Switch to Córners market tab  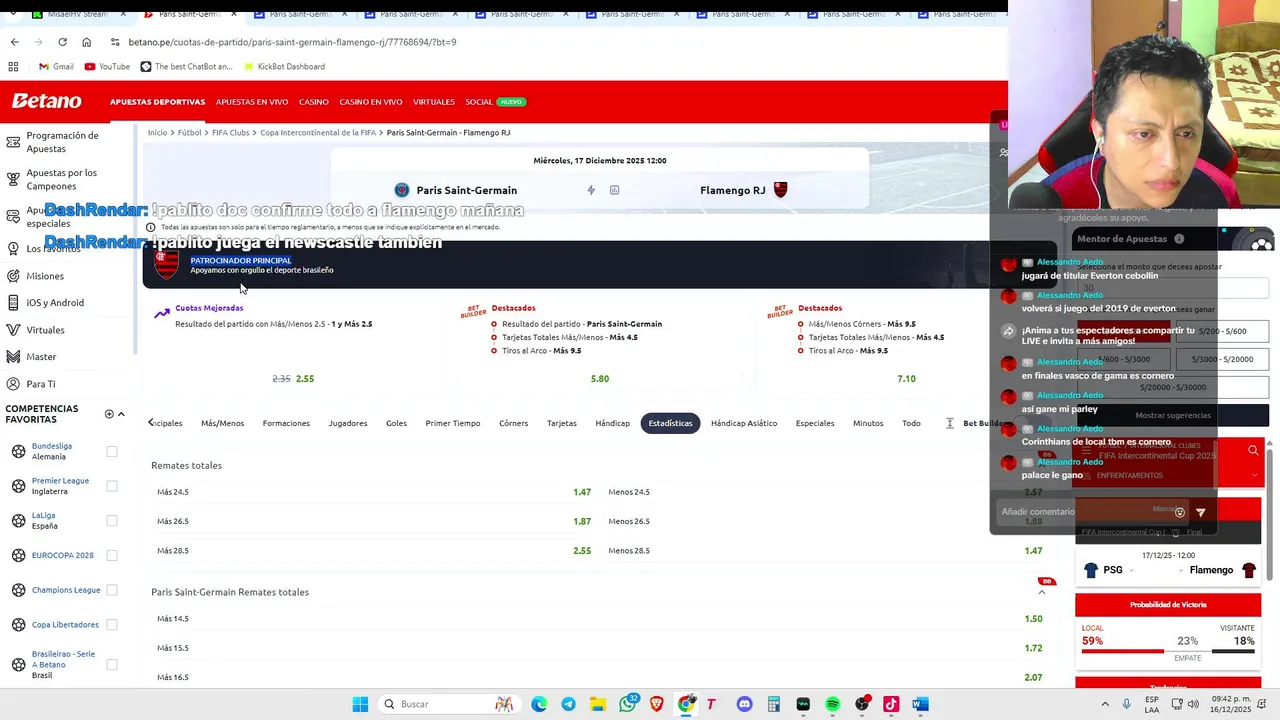[513, 423]
